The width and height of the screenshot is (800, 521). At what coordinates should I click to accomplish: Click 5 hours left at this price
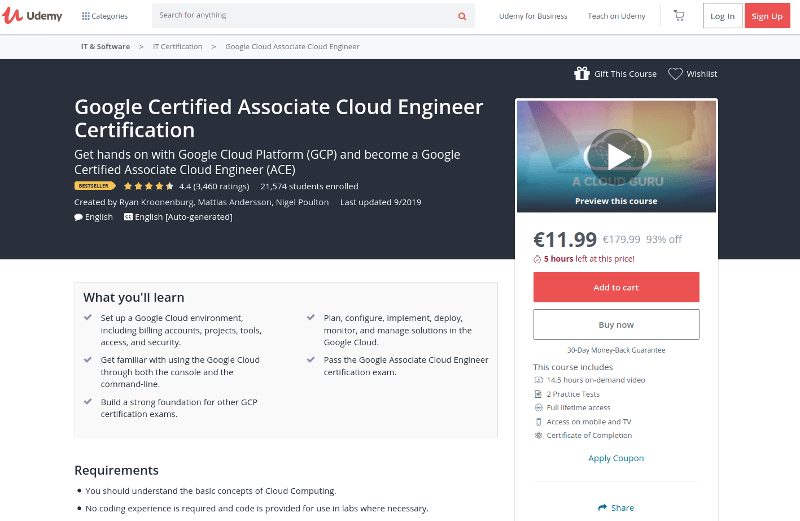[x=589, y=259]
